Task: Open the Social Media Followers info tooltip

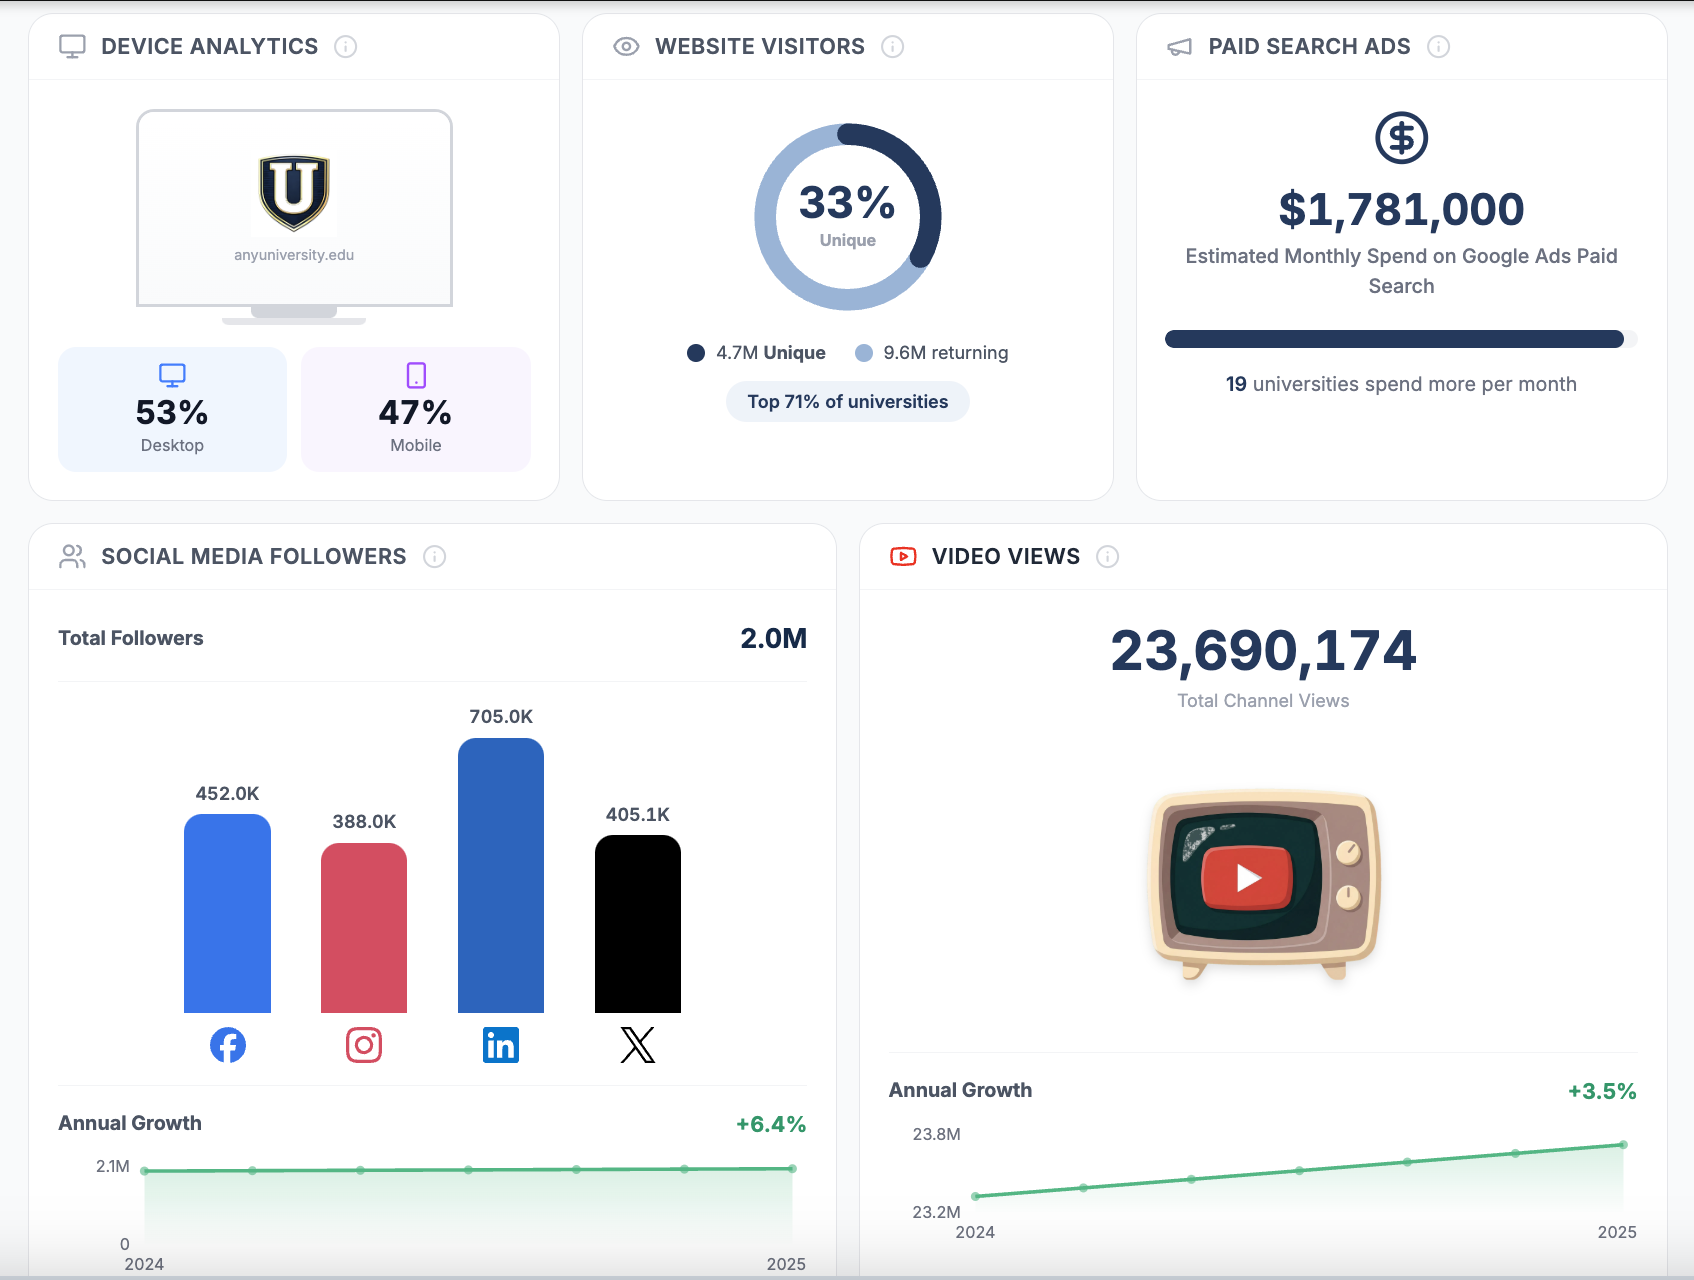Action: point(435,557)
